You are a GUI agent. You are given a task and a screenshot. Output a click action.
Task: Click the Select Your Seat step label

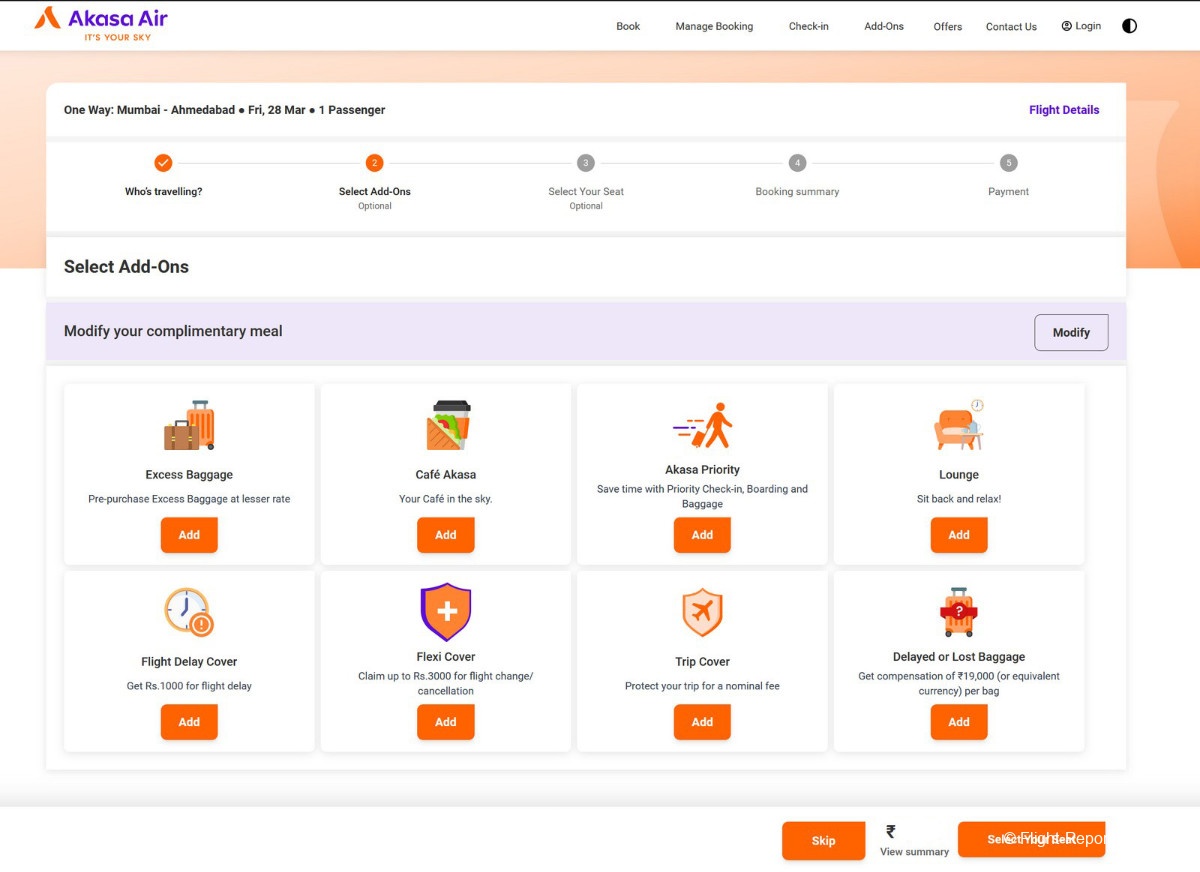tap(586, 191)
